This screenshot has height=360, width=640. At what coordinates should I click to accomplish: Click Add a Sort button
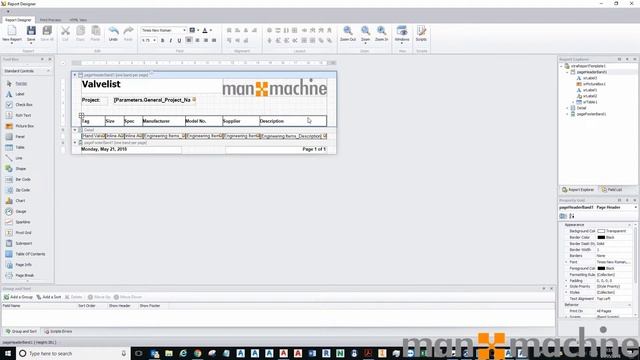49,297
